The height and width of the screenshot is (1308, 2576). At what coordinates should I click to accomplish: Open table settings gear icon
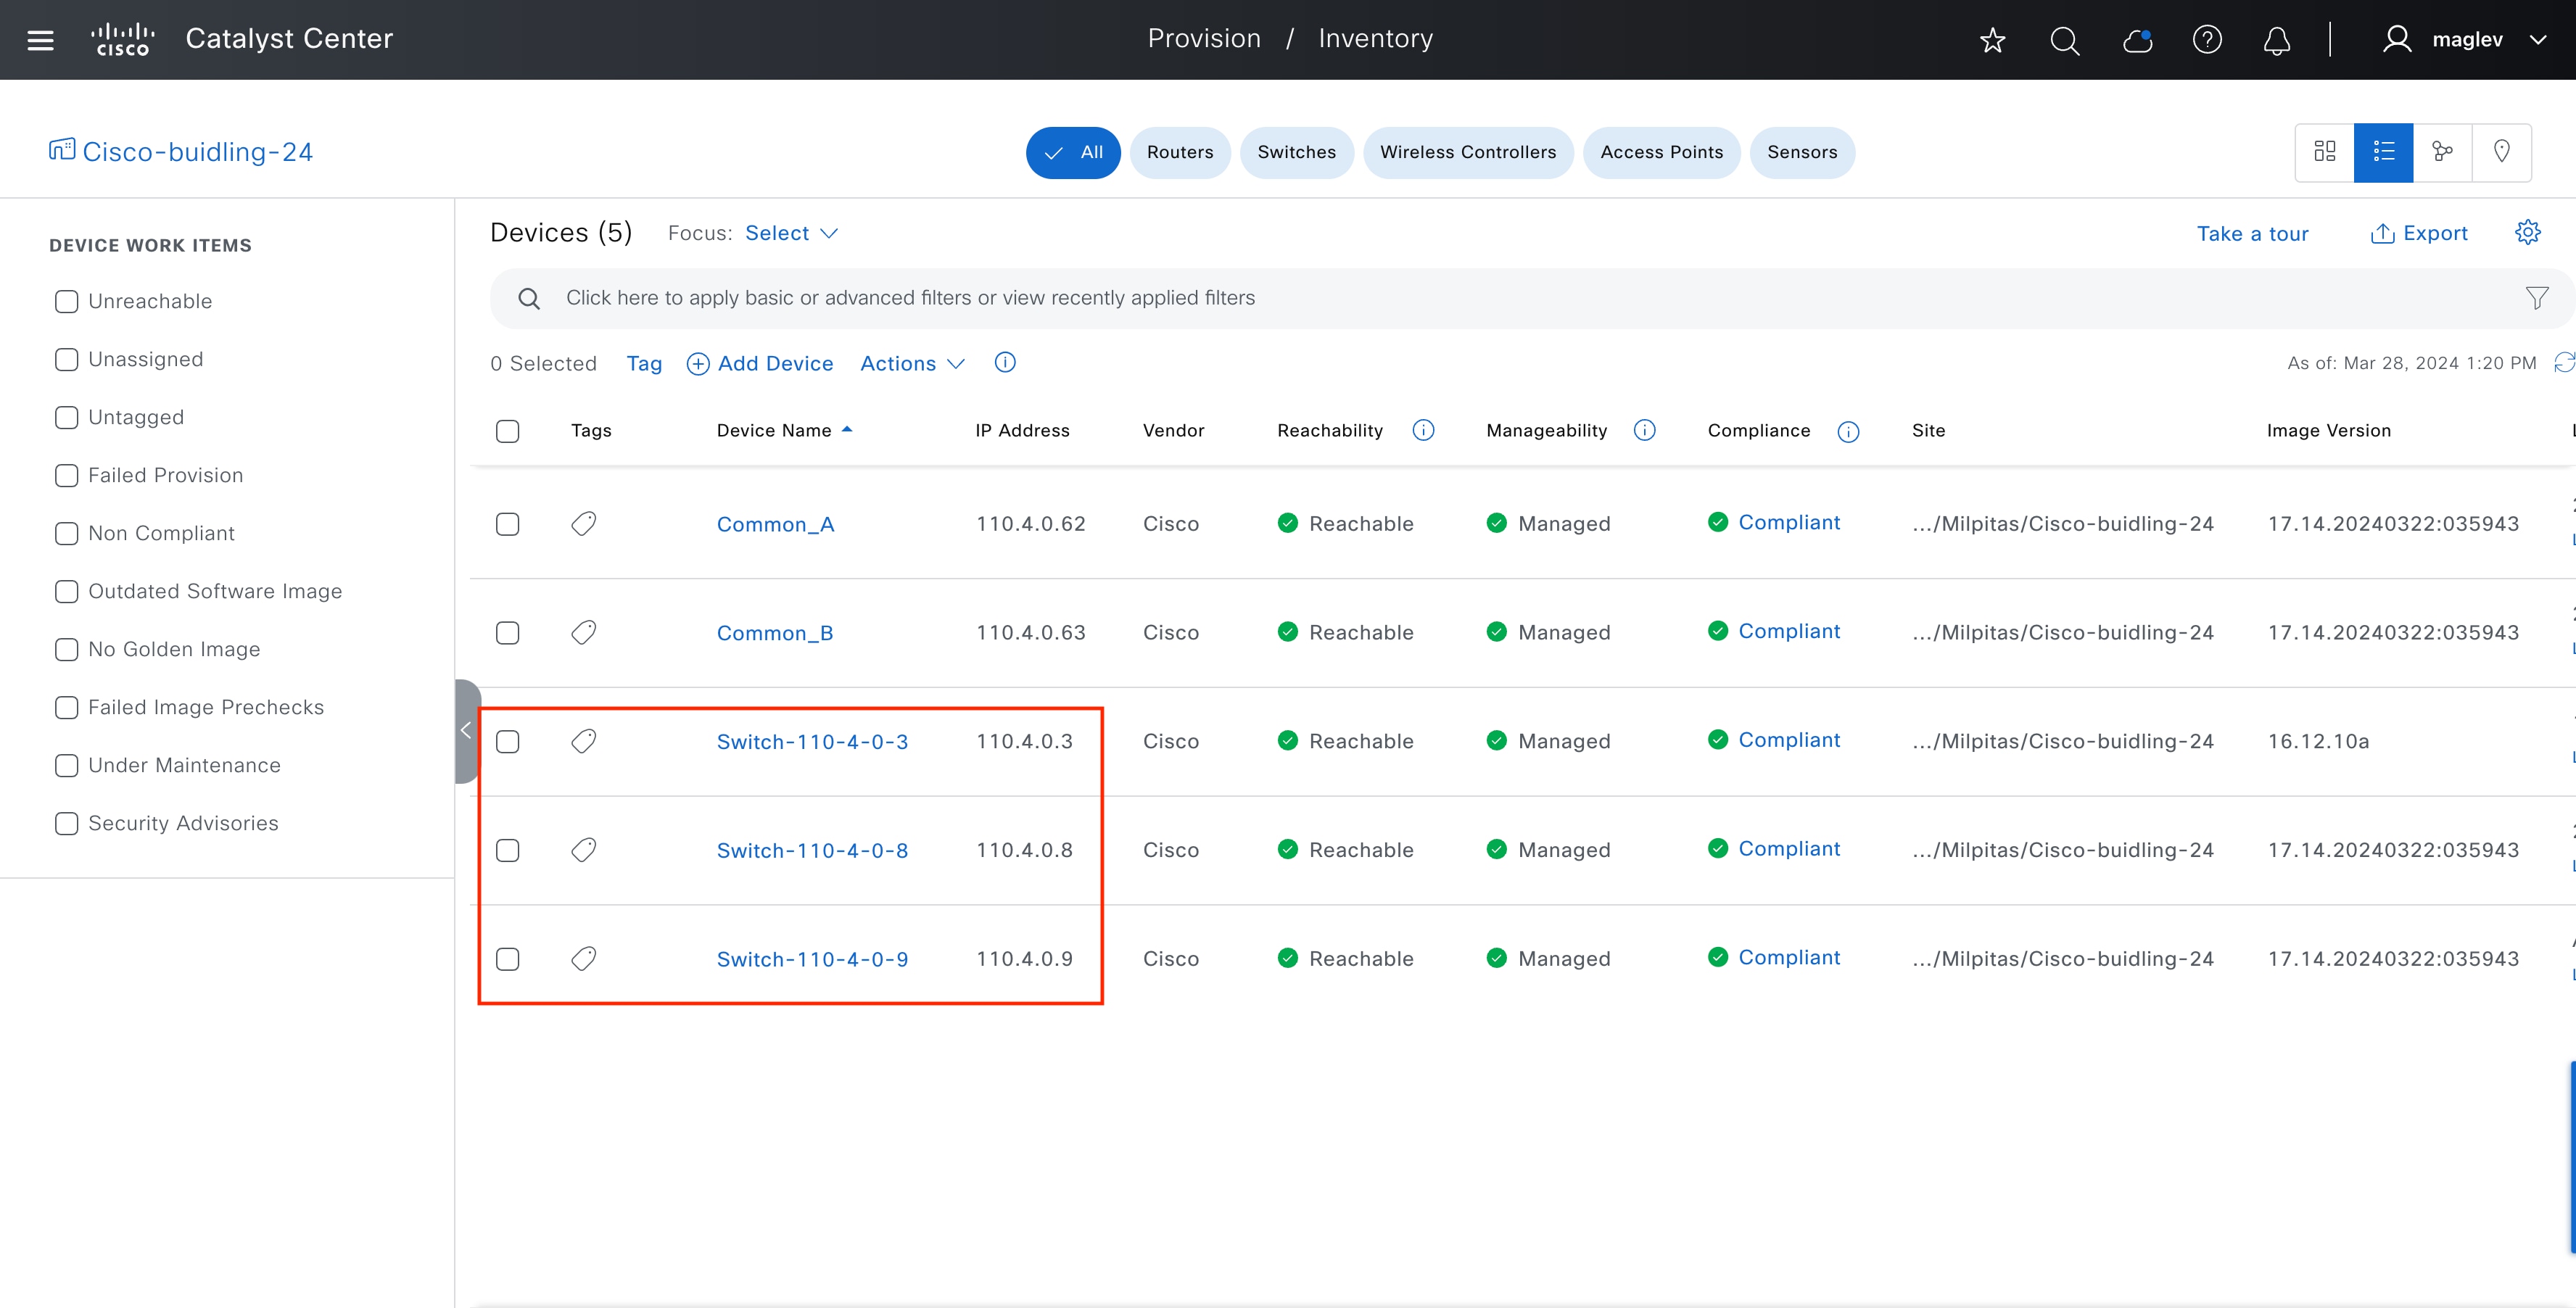tap(2527, 232)
